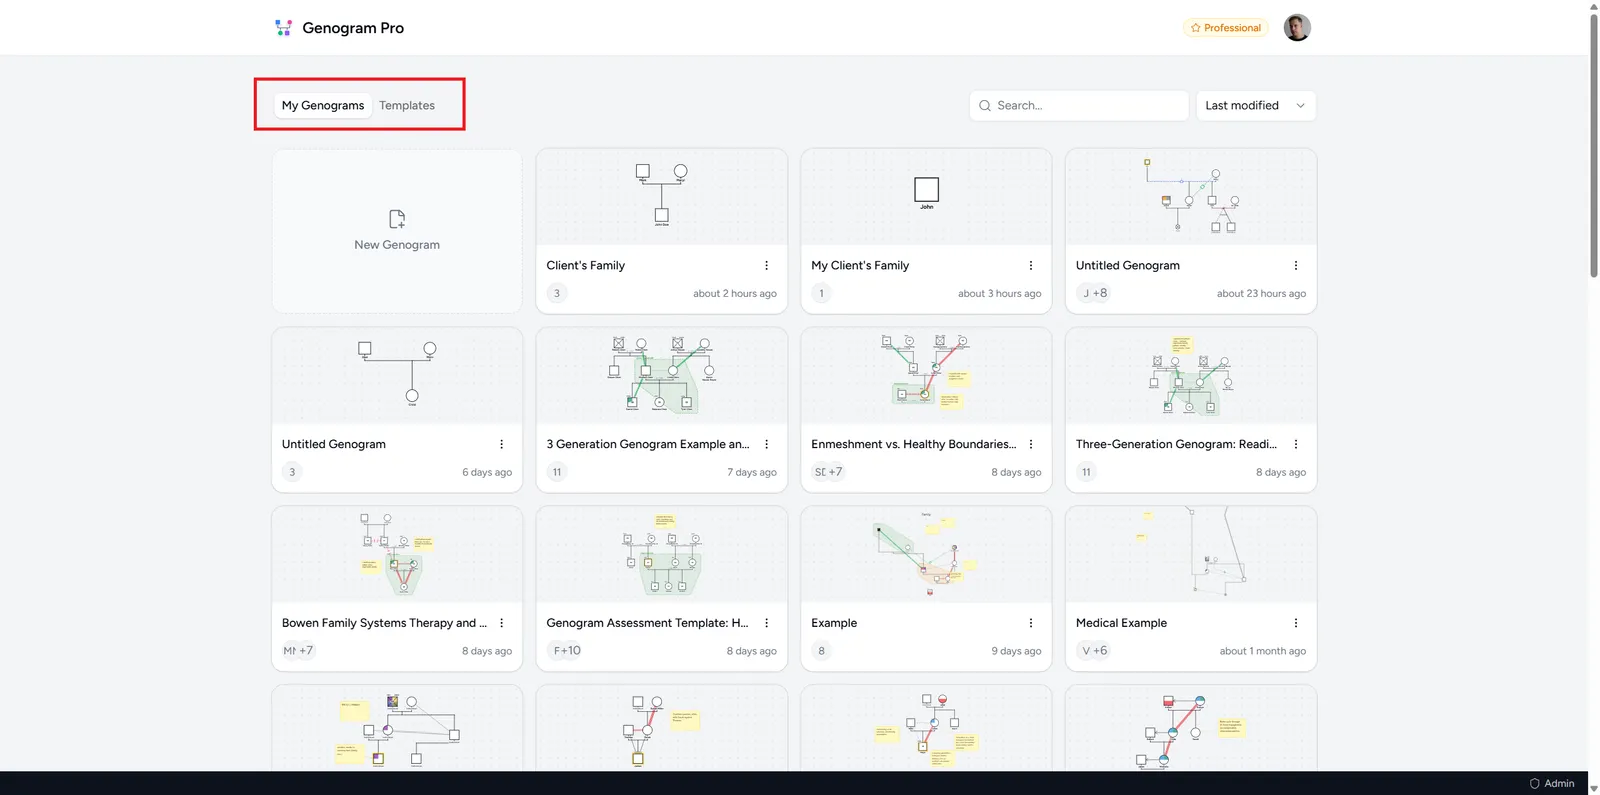Click the Genogram Pro title link

coord(353,28)
